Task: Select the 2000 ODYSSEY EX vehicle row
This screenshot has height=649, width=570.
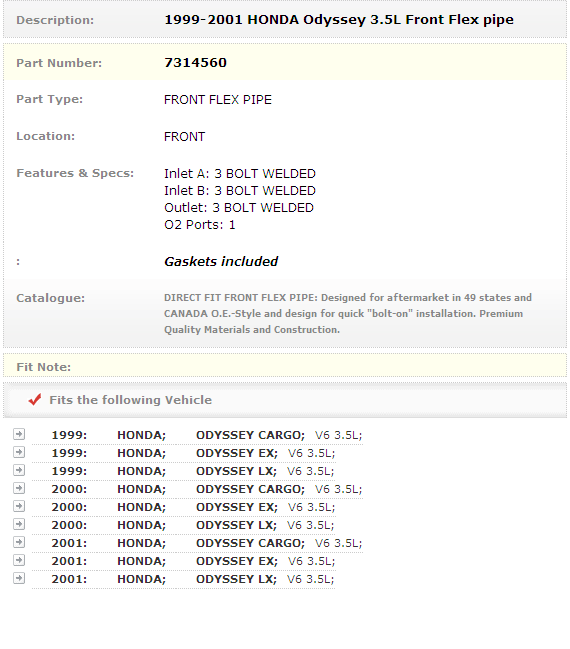Action: tap(184, 507)
